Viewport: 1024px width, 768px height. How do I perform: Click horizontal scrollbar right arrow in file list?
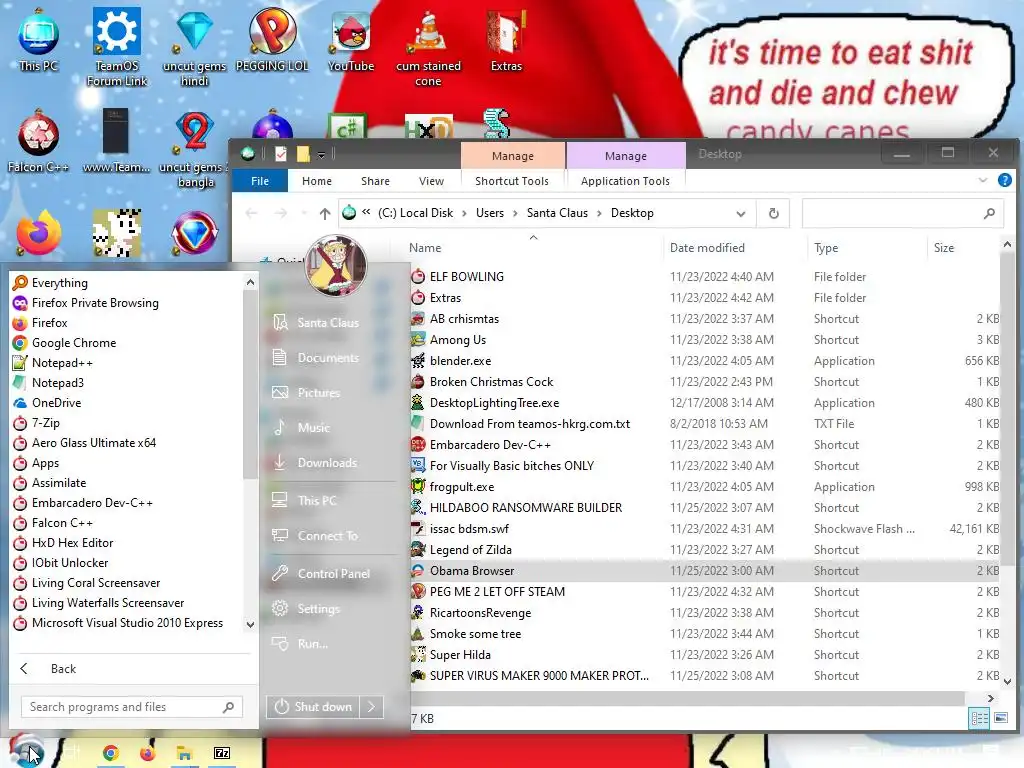tap(991, 698)
